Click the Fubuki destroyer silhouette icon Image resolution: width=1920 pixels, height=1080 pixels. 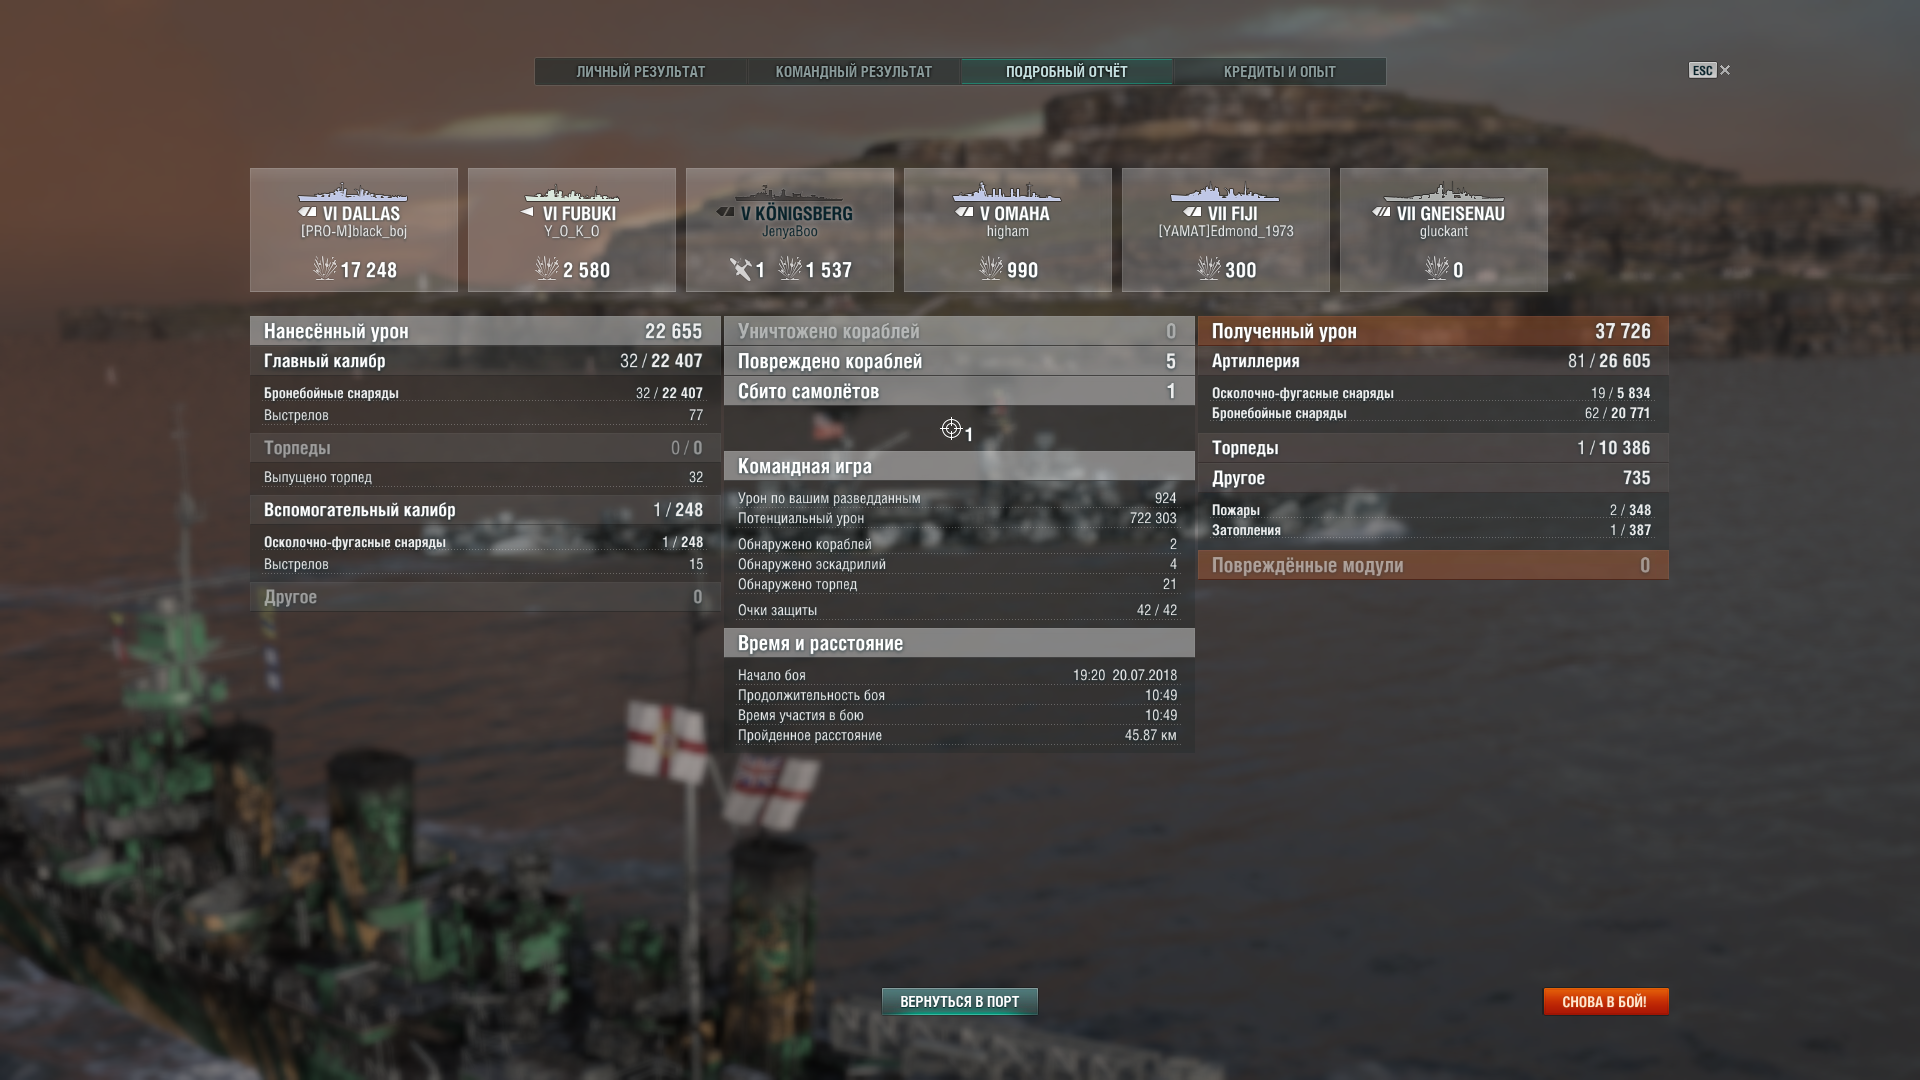tap(571, 193)
